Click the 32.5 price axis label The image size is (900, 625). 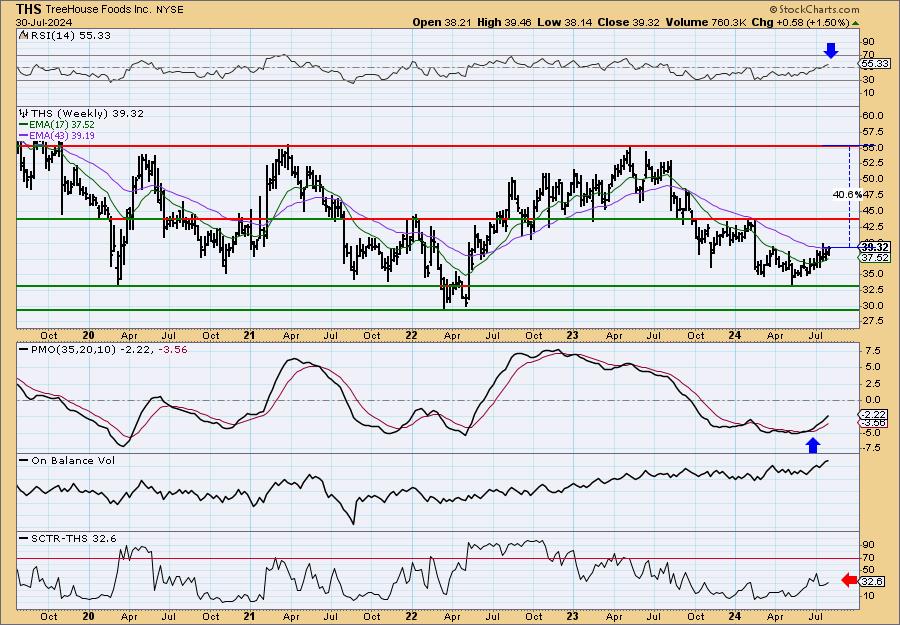pyautogui.click(x=872, y=289)
